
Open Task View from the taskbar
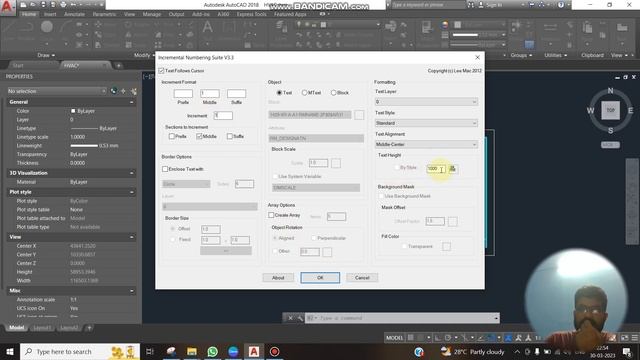pyautogui.click(x=150, y=351)
